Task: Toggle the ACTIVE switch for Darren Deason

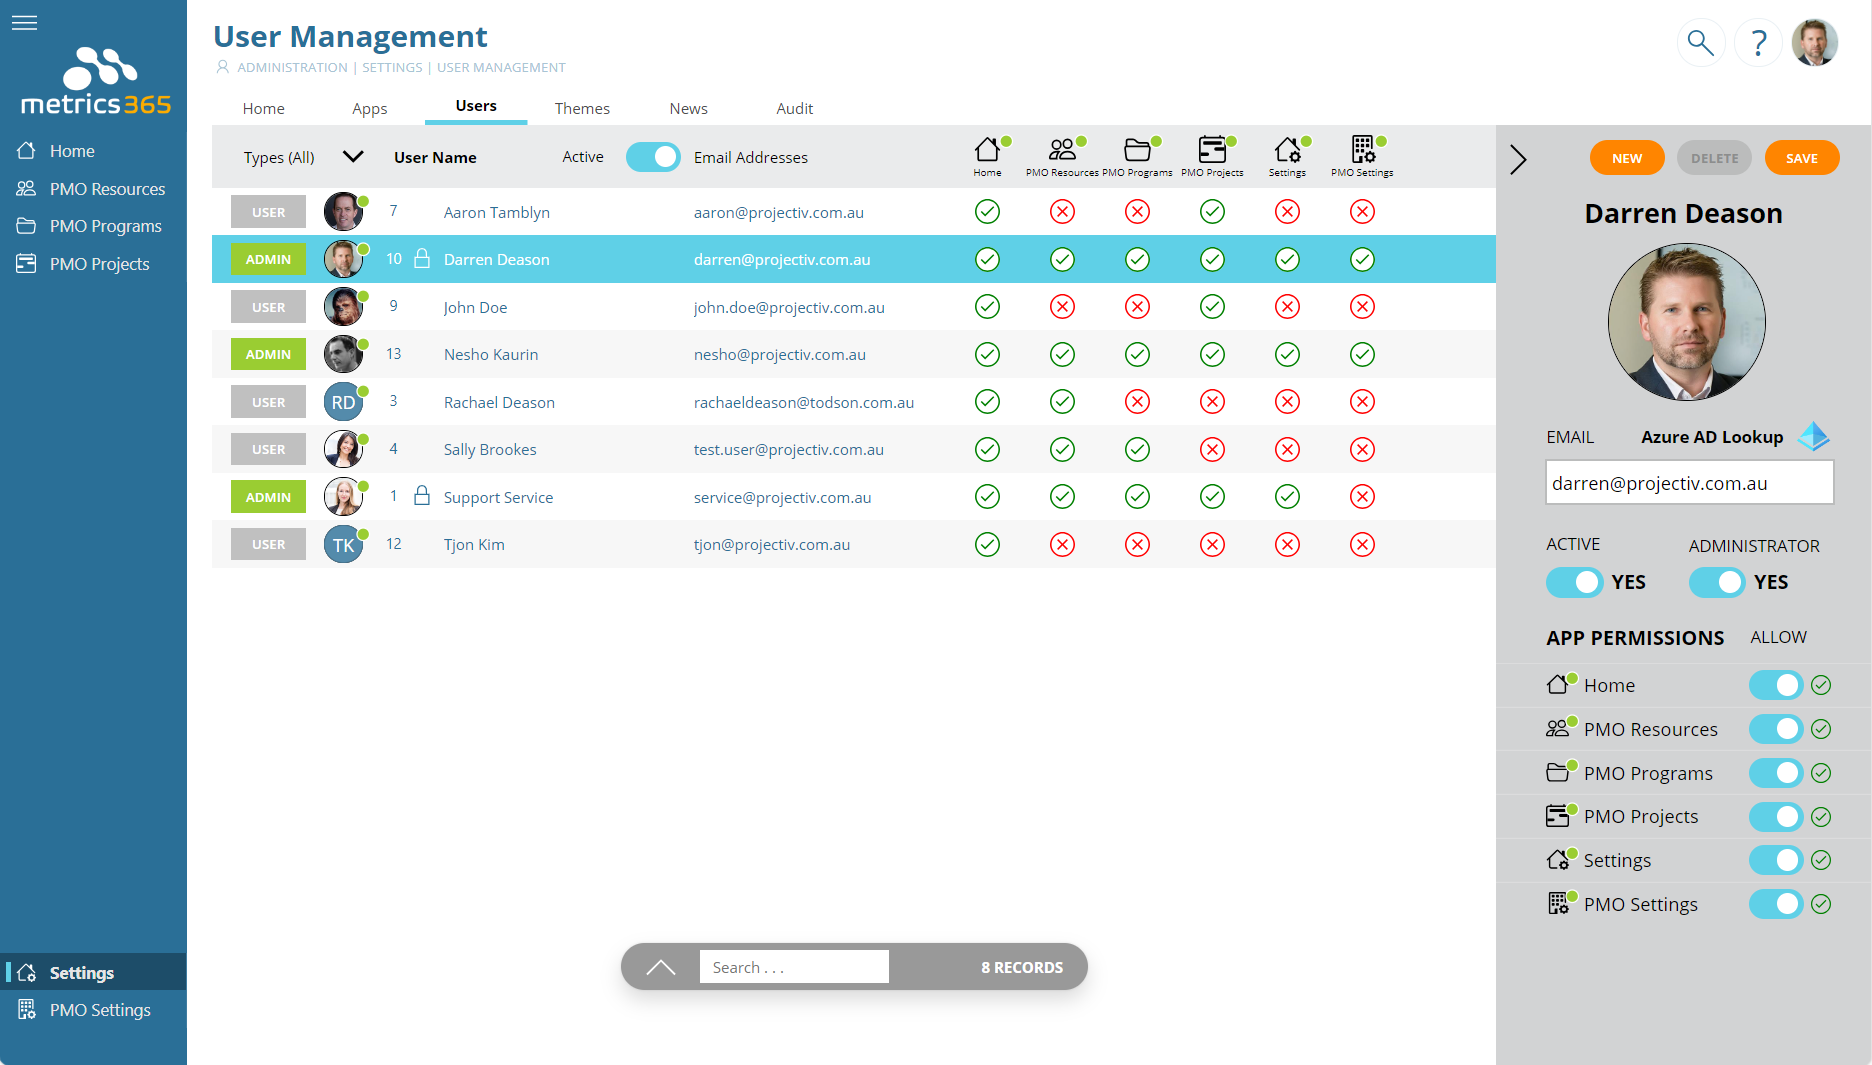Action: pyautogui.click(x=1574, y=582)
